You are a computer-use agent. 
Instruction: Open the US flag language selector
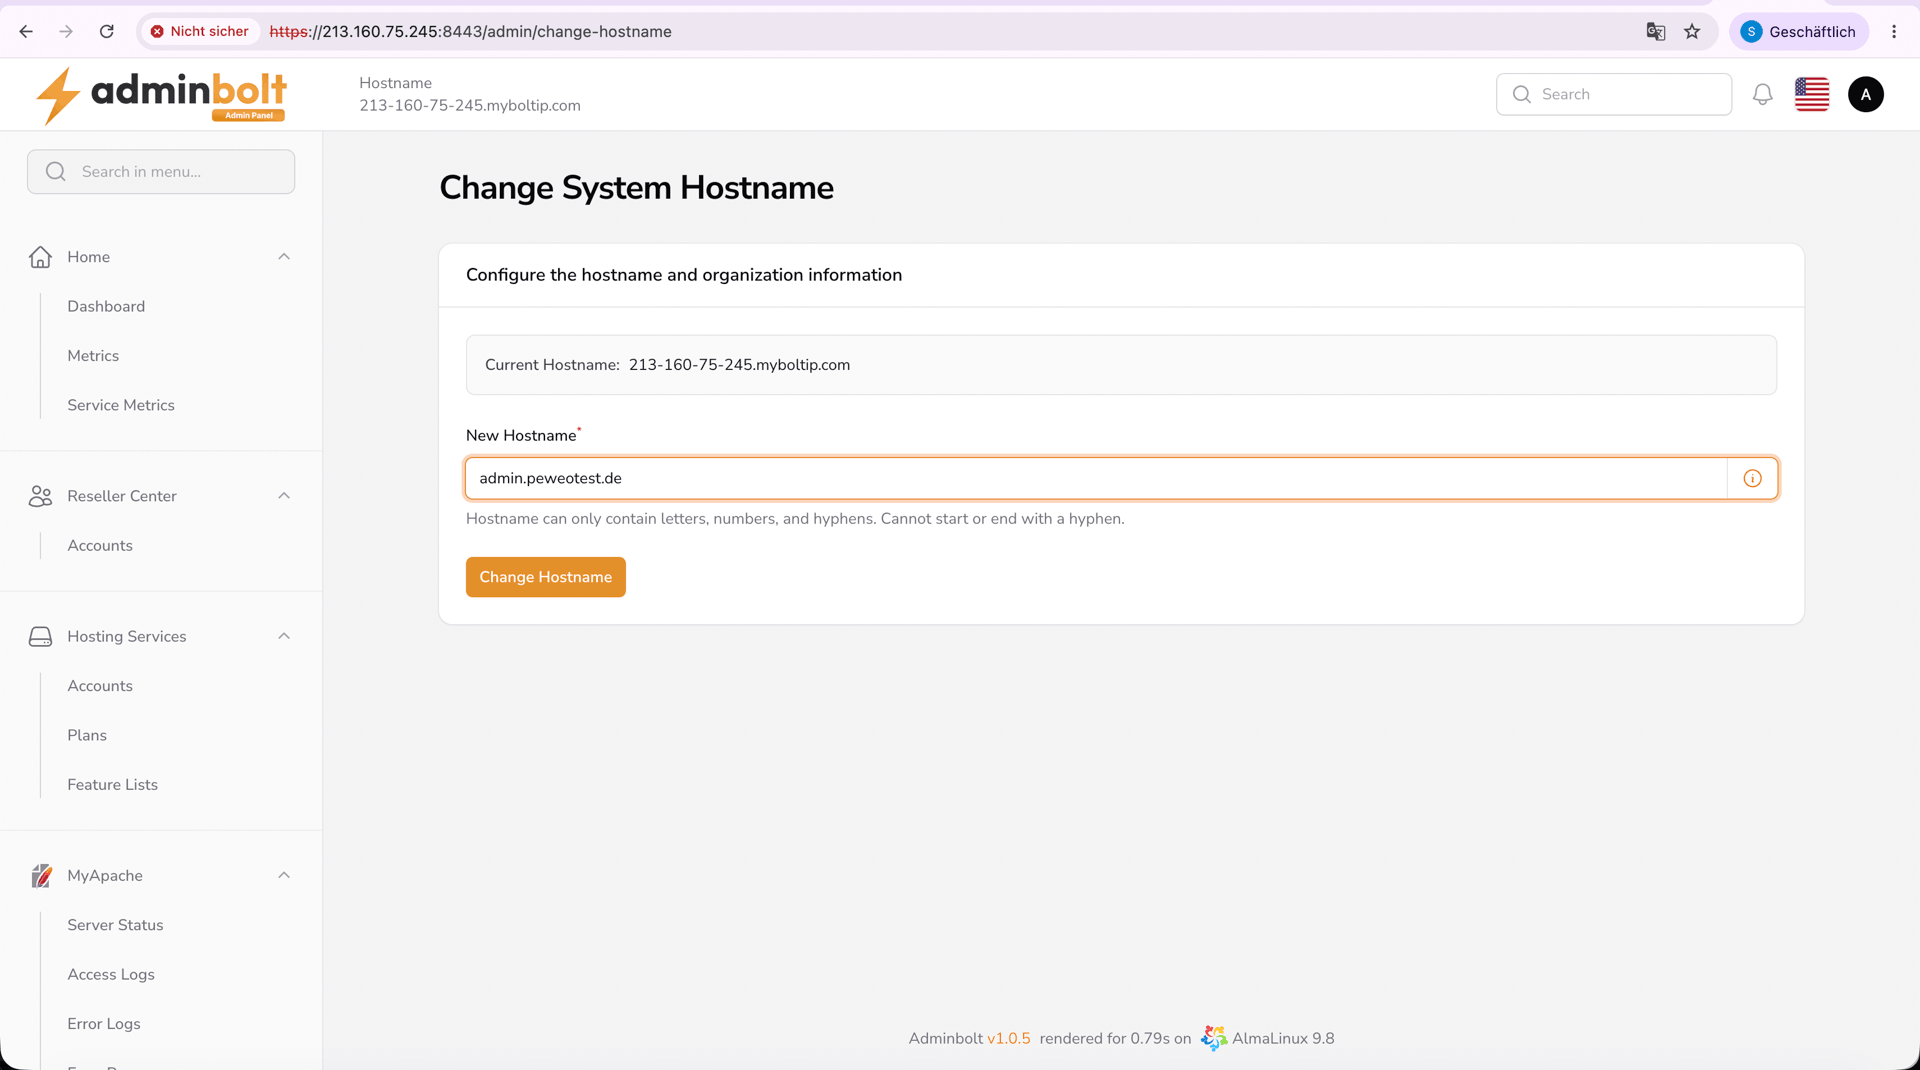point(1812,94)
